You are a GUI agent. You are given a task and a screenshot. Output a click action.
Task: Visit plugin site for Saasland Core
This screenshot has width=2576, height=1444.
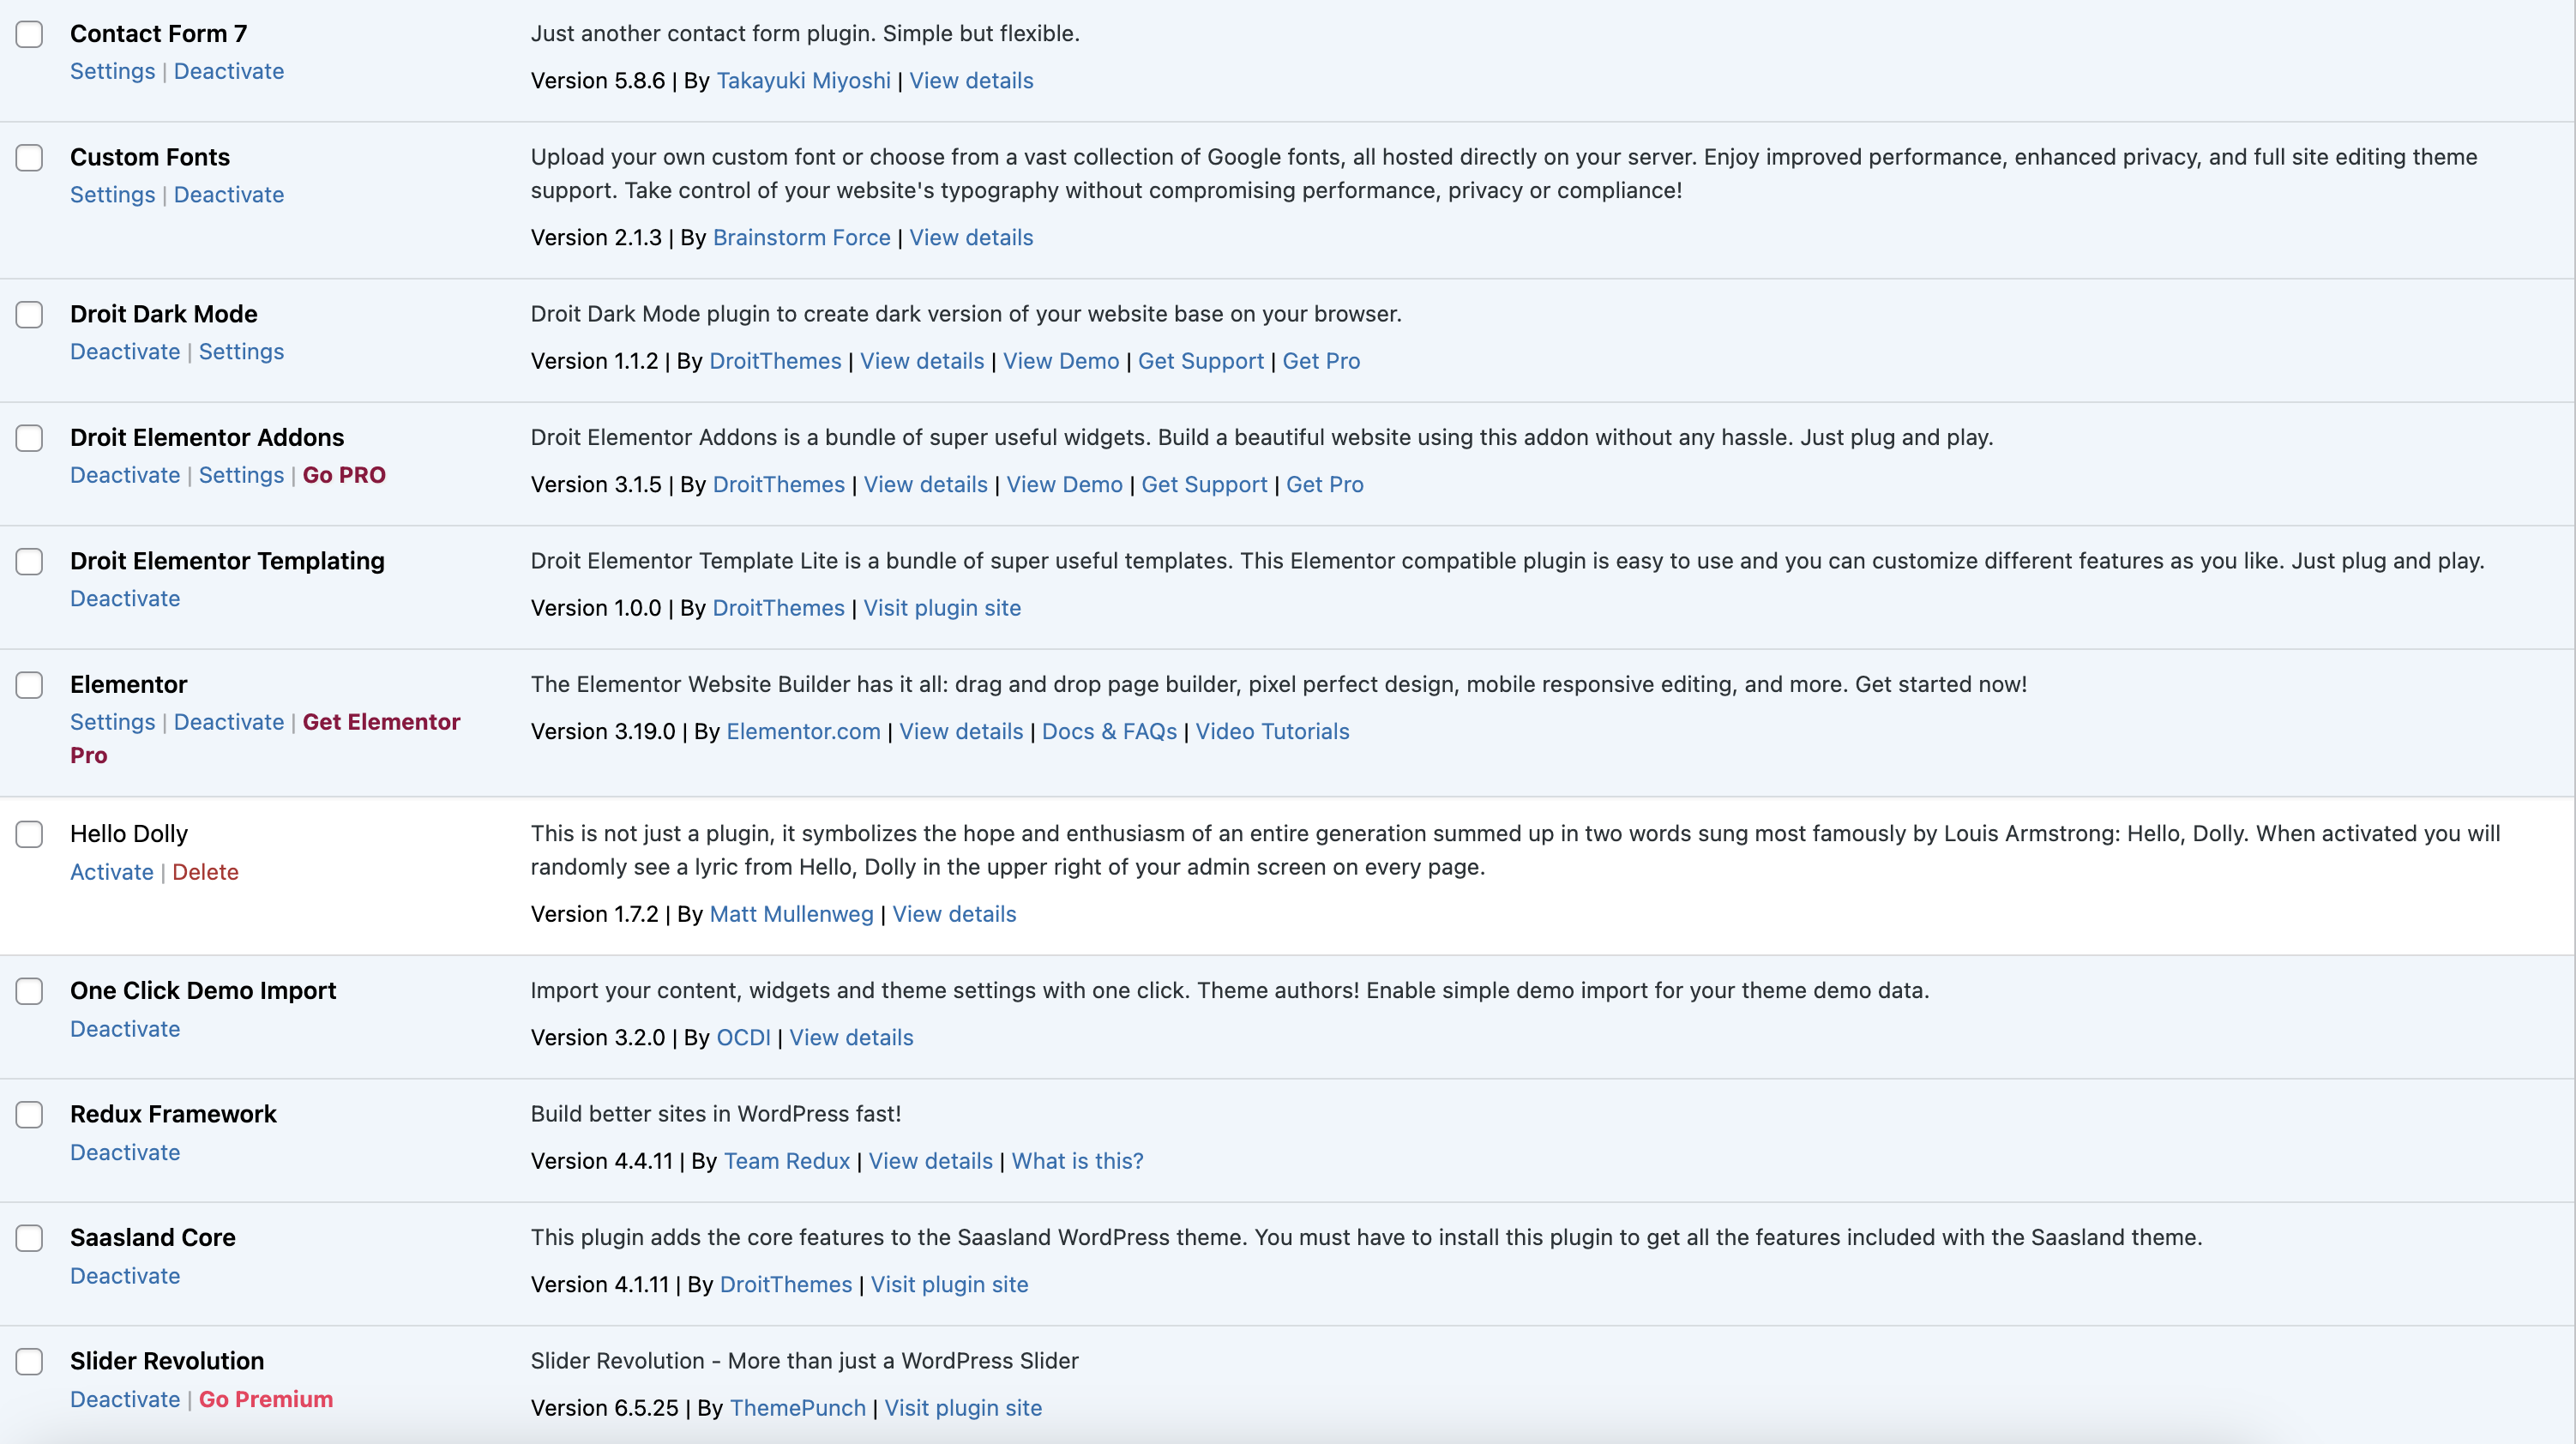(949, 1284)
